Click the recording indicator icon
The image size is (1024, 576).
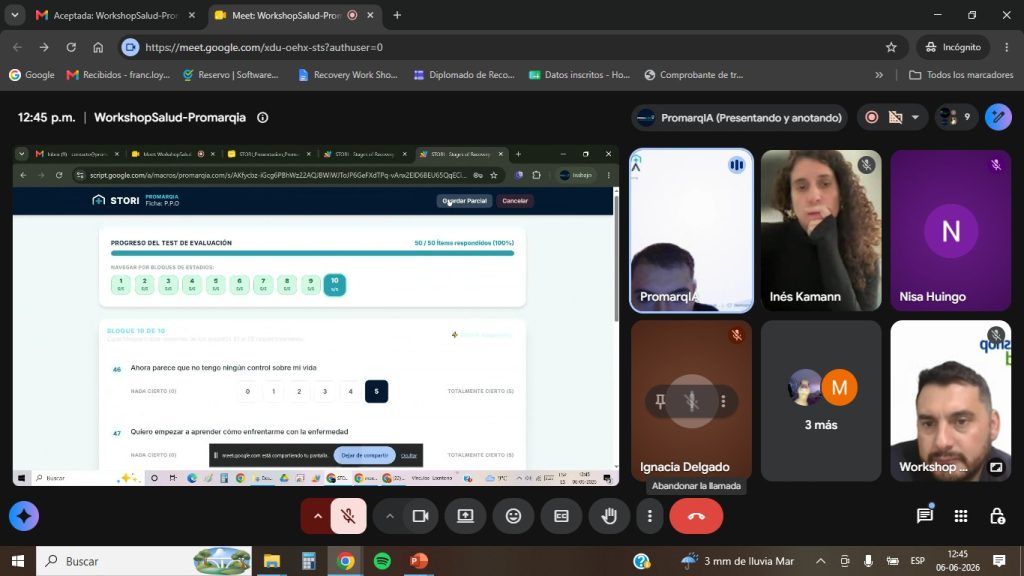[x=871, y=118]
